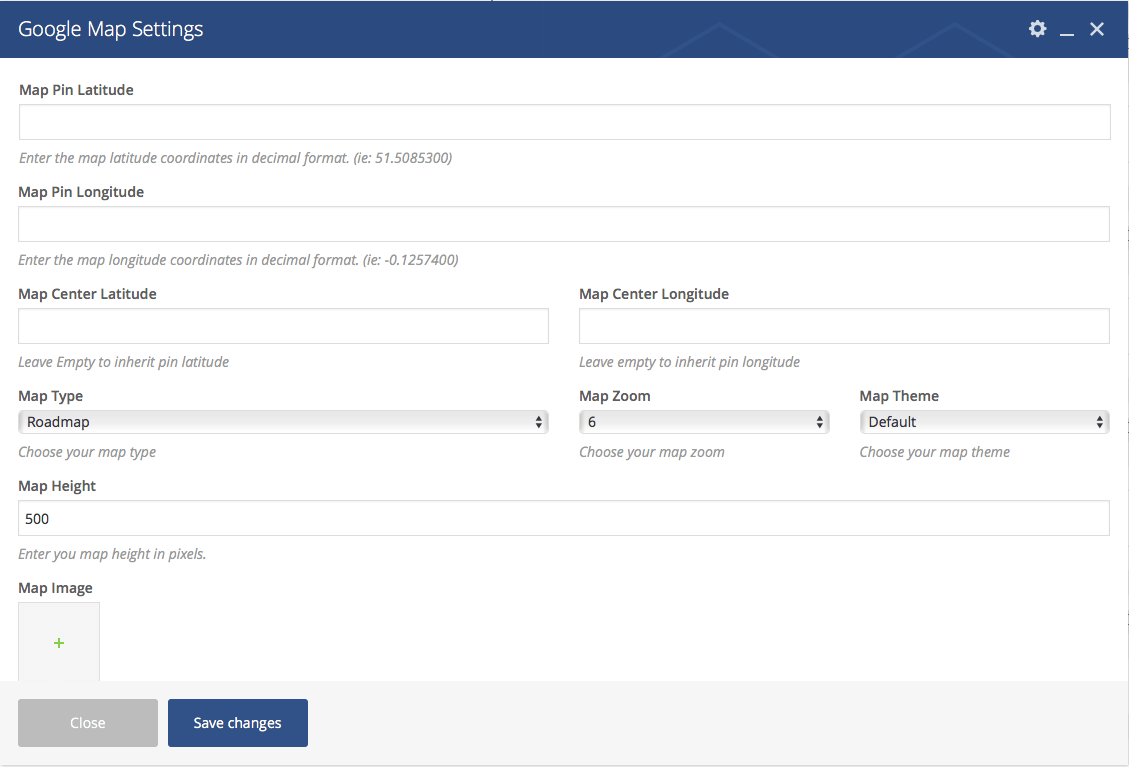This screenshot has height=767, width=1129.
Task: Close dialog using the X icon
Action: pos(1097,29)
